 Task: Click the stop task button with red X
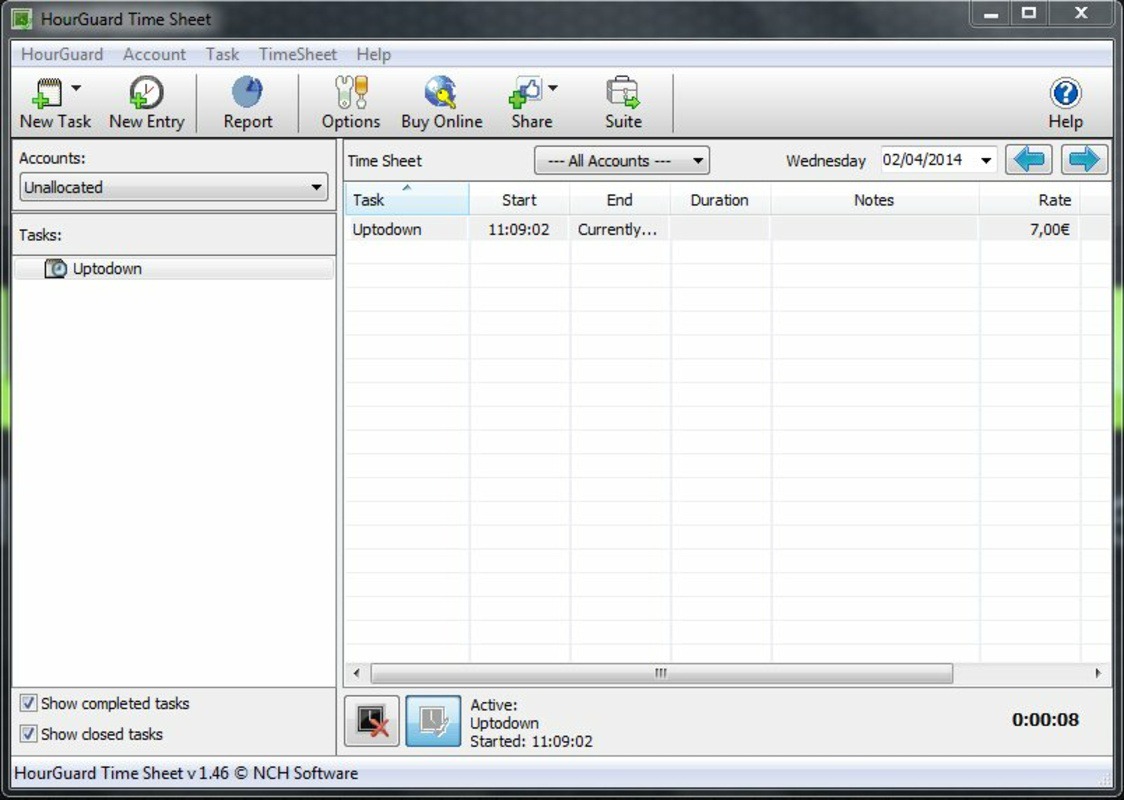point(372,721)
